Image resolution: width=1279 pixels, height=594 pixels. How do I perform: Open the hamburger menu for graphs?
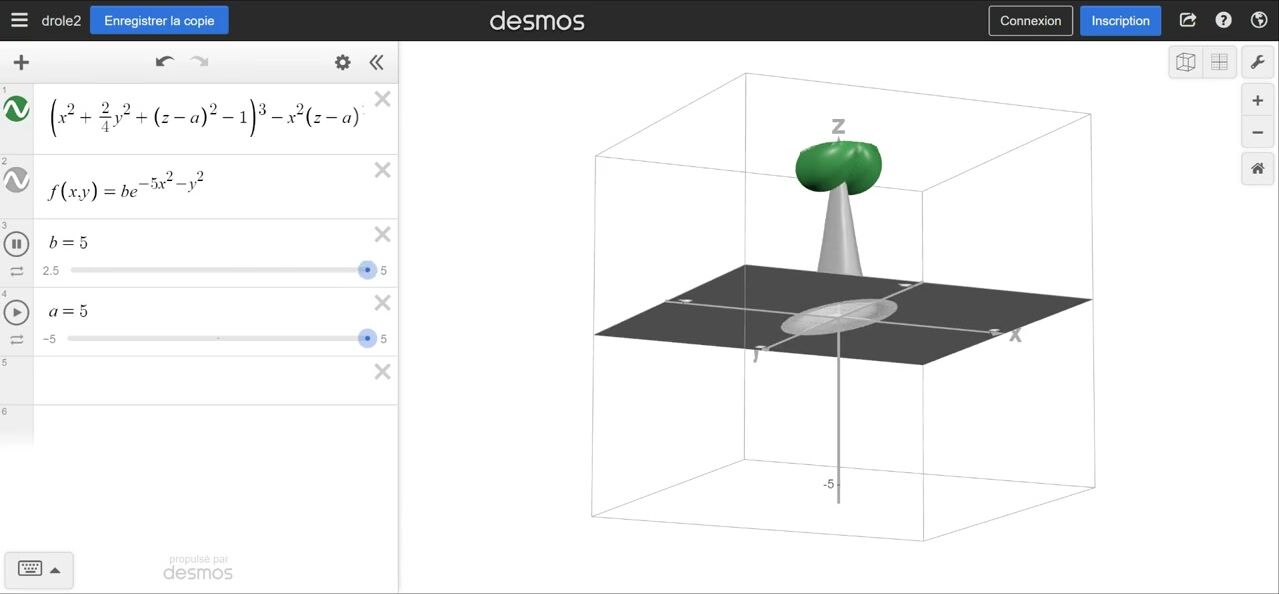click(x=19, y=20)
